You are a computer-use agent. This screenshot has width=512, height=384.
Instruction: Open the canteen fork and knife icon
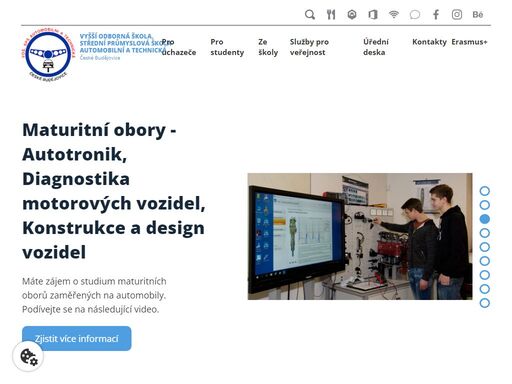(x=331, y=15)
